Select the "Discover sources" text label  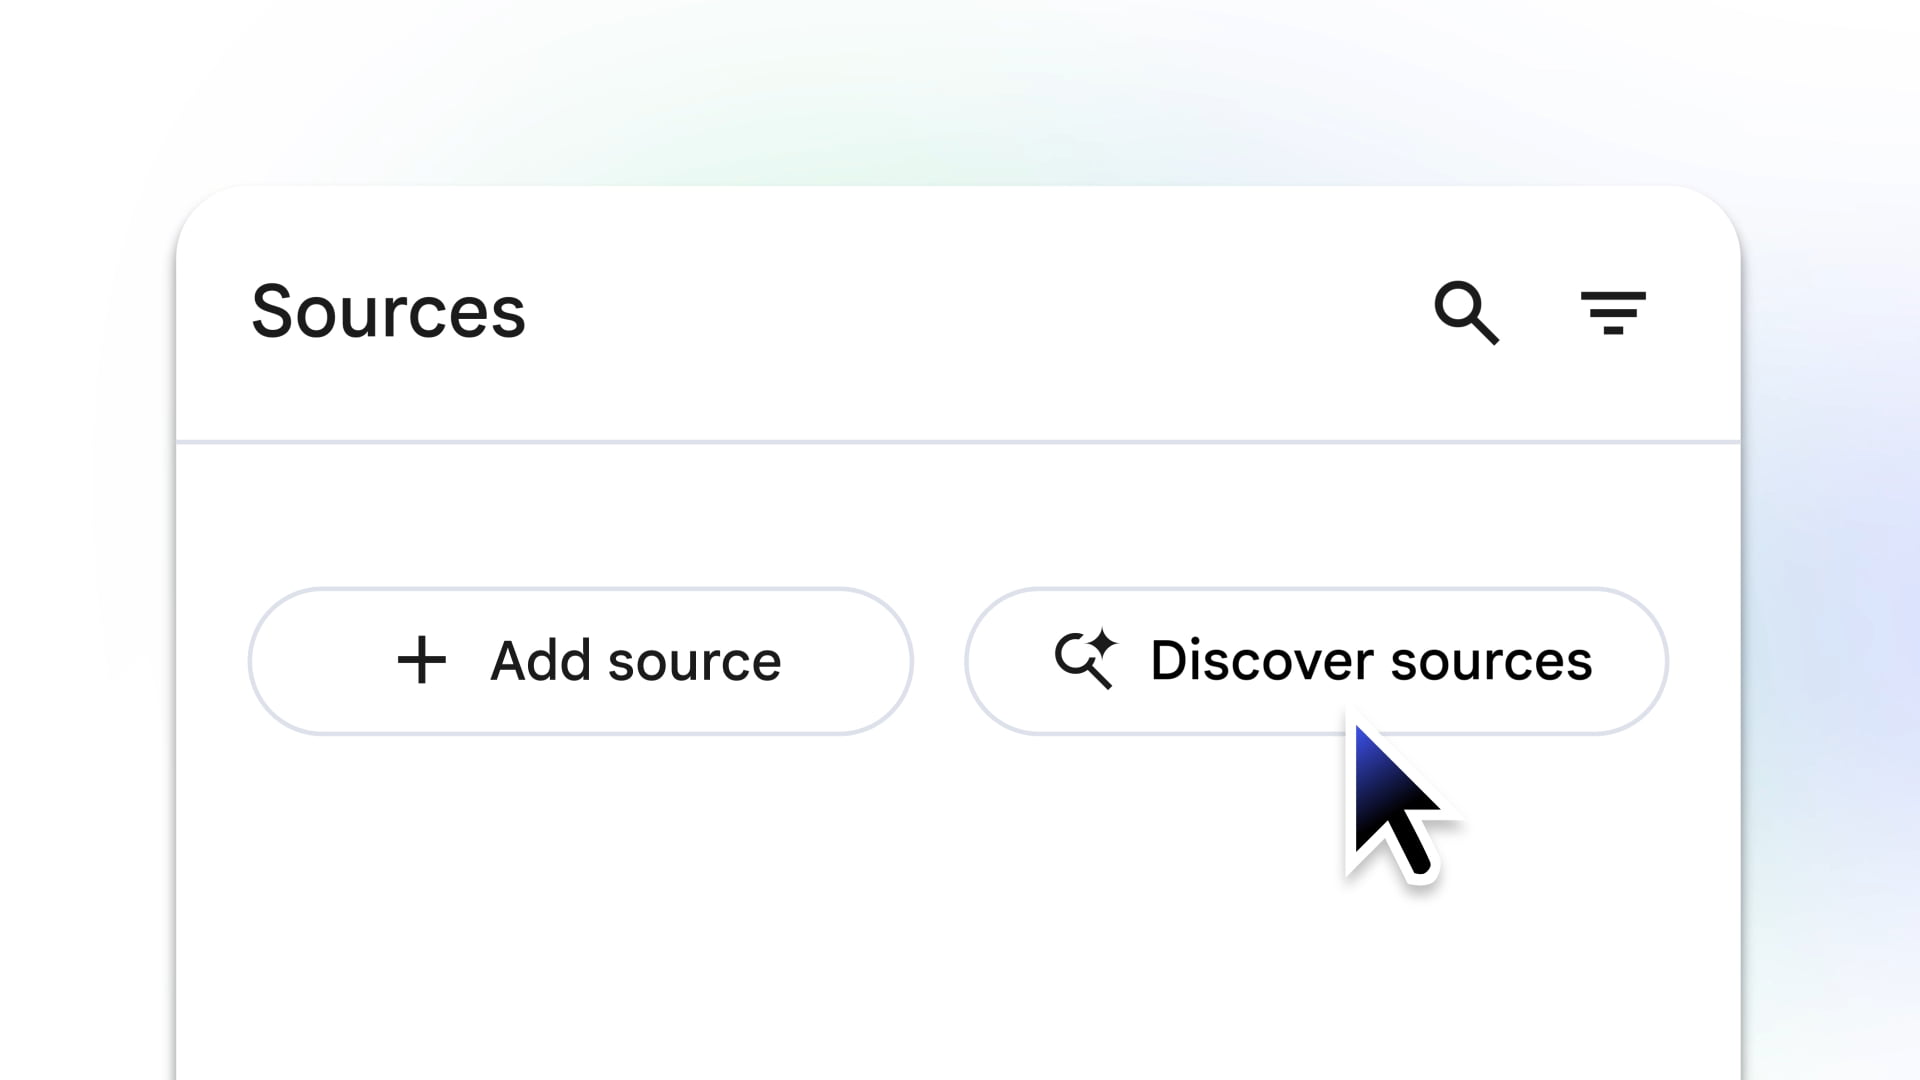(1370, 661)
